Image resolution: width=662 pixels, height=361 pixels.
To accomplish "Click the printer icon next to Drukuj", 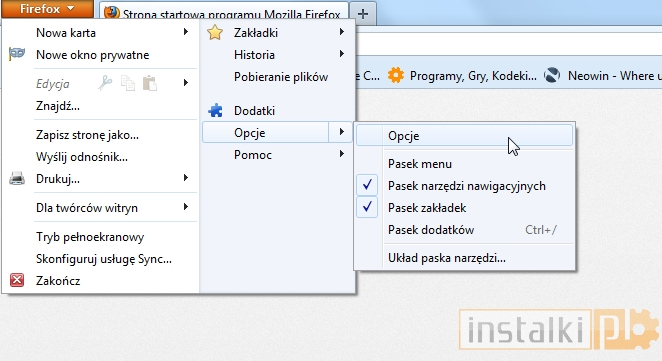I will (x=17, y=179).
